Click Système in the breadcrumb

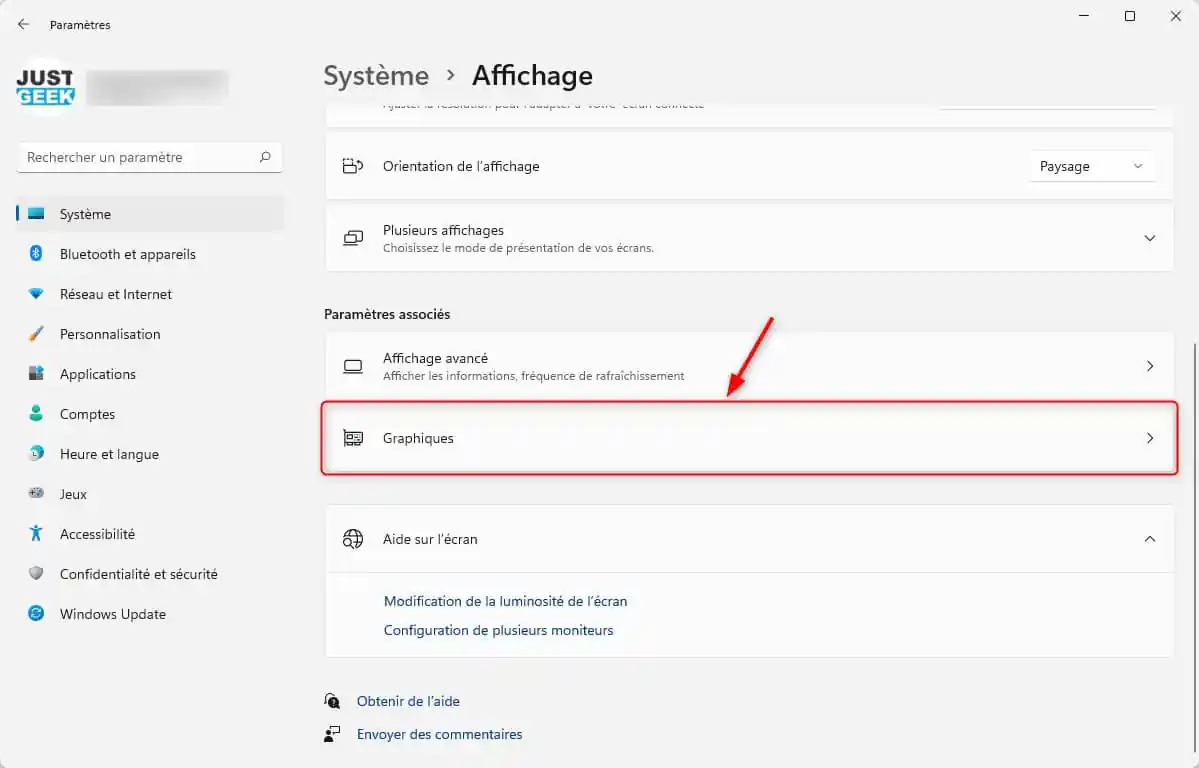pyautogui.click(x=376, y=76)
